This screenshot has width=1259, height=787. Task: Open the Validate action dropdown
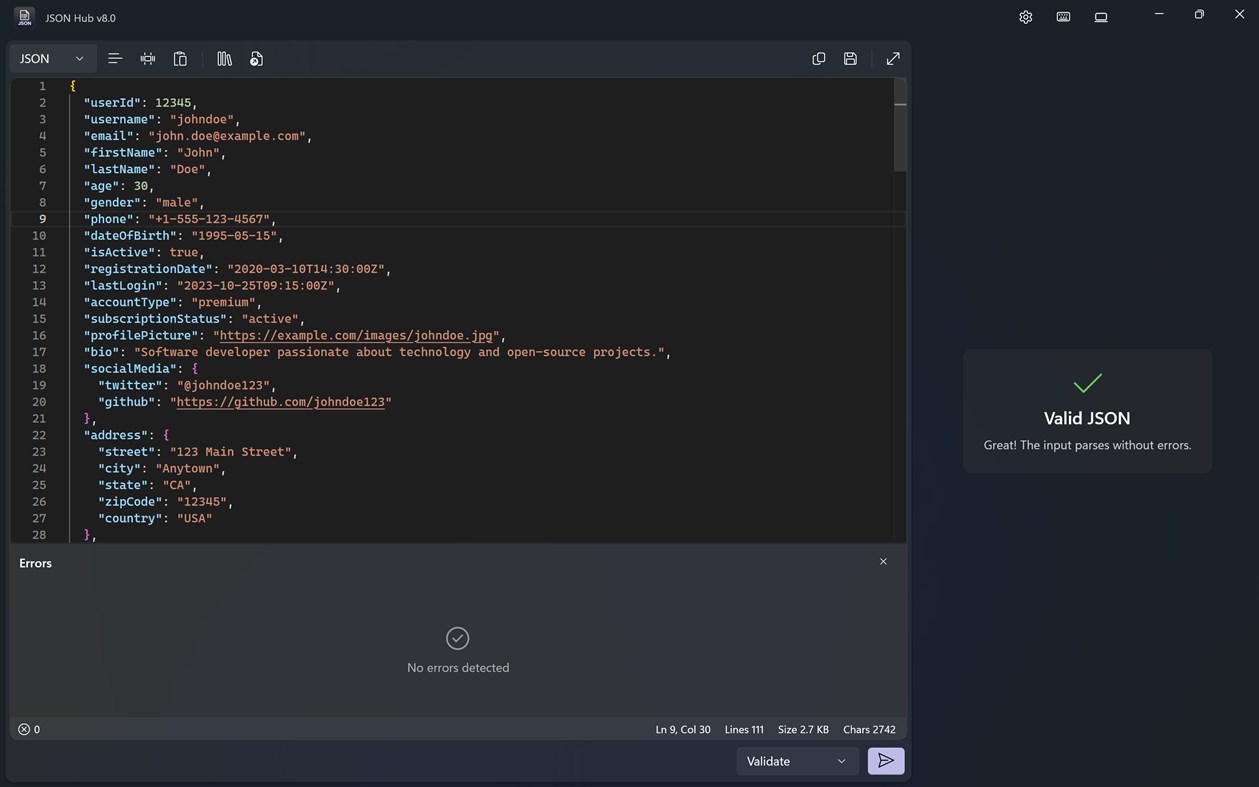[797, 761]
